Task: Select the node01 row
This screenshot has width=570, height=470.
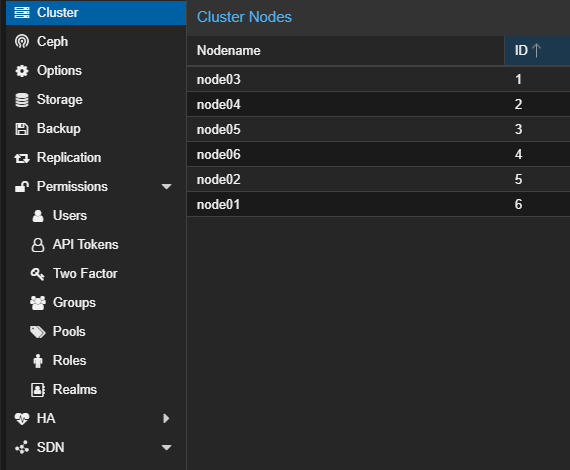Action: (378, 204)
